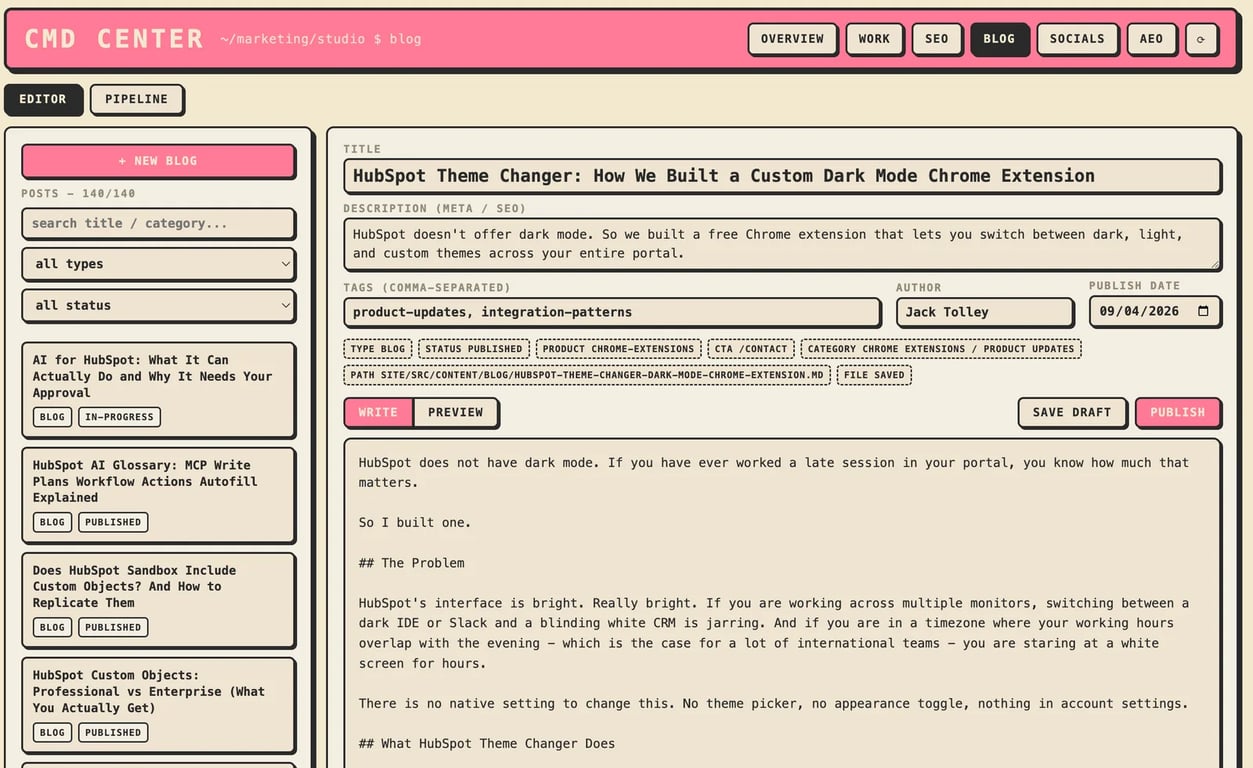
Task: Click the 'CATEGORY CHROME EXTENSIONS / PRODUCT UPDATES' chip
Action: coord(941,349)
